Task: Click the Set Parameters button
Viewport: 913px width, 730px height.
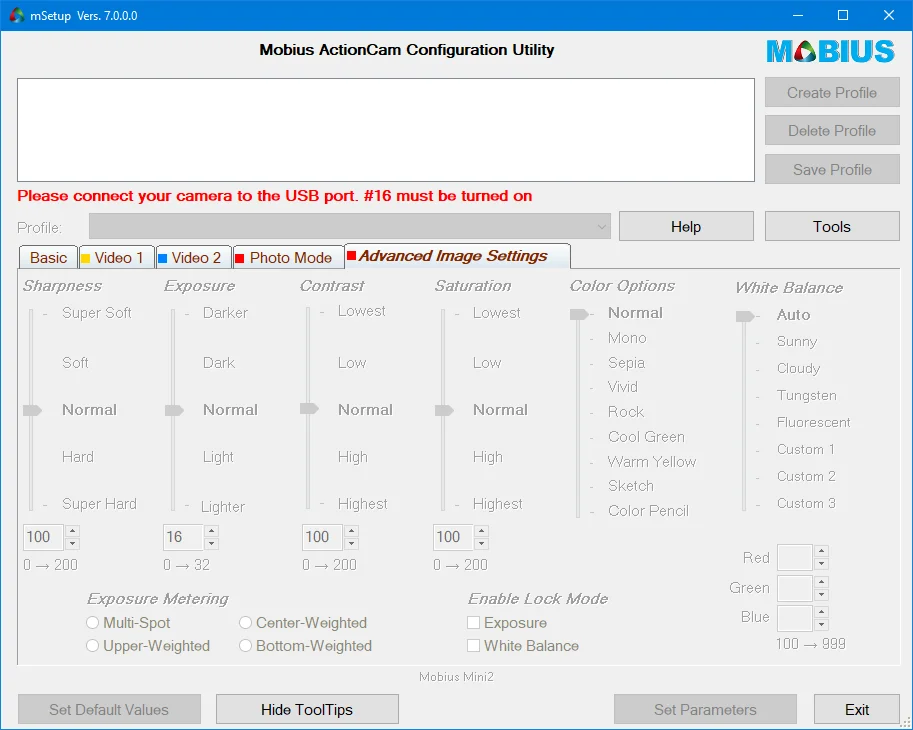Action: [x=705, y=710]
